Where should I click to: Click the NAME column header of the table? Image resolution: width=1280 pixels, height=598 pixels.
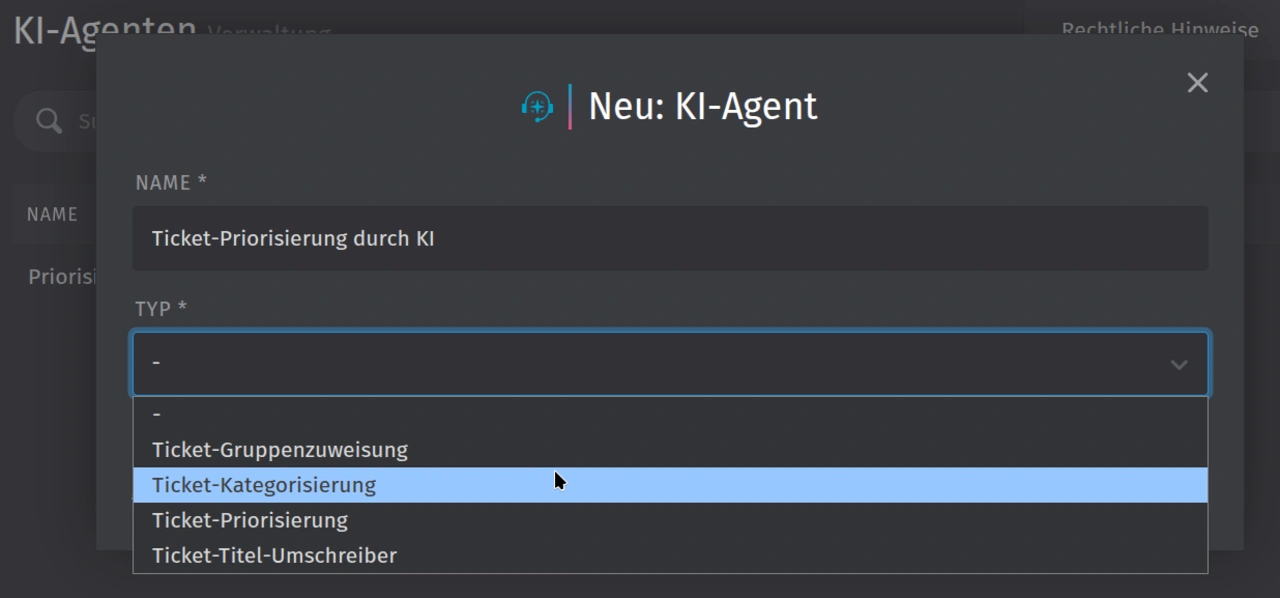coord(52,214)
